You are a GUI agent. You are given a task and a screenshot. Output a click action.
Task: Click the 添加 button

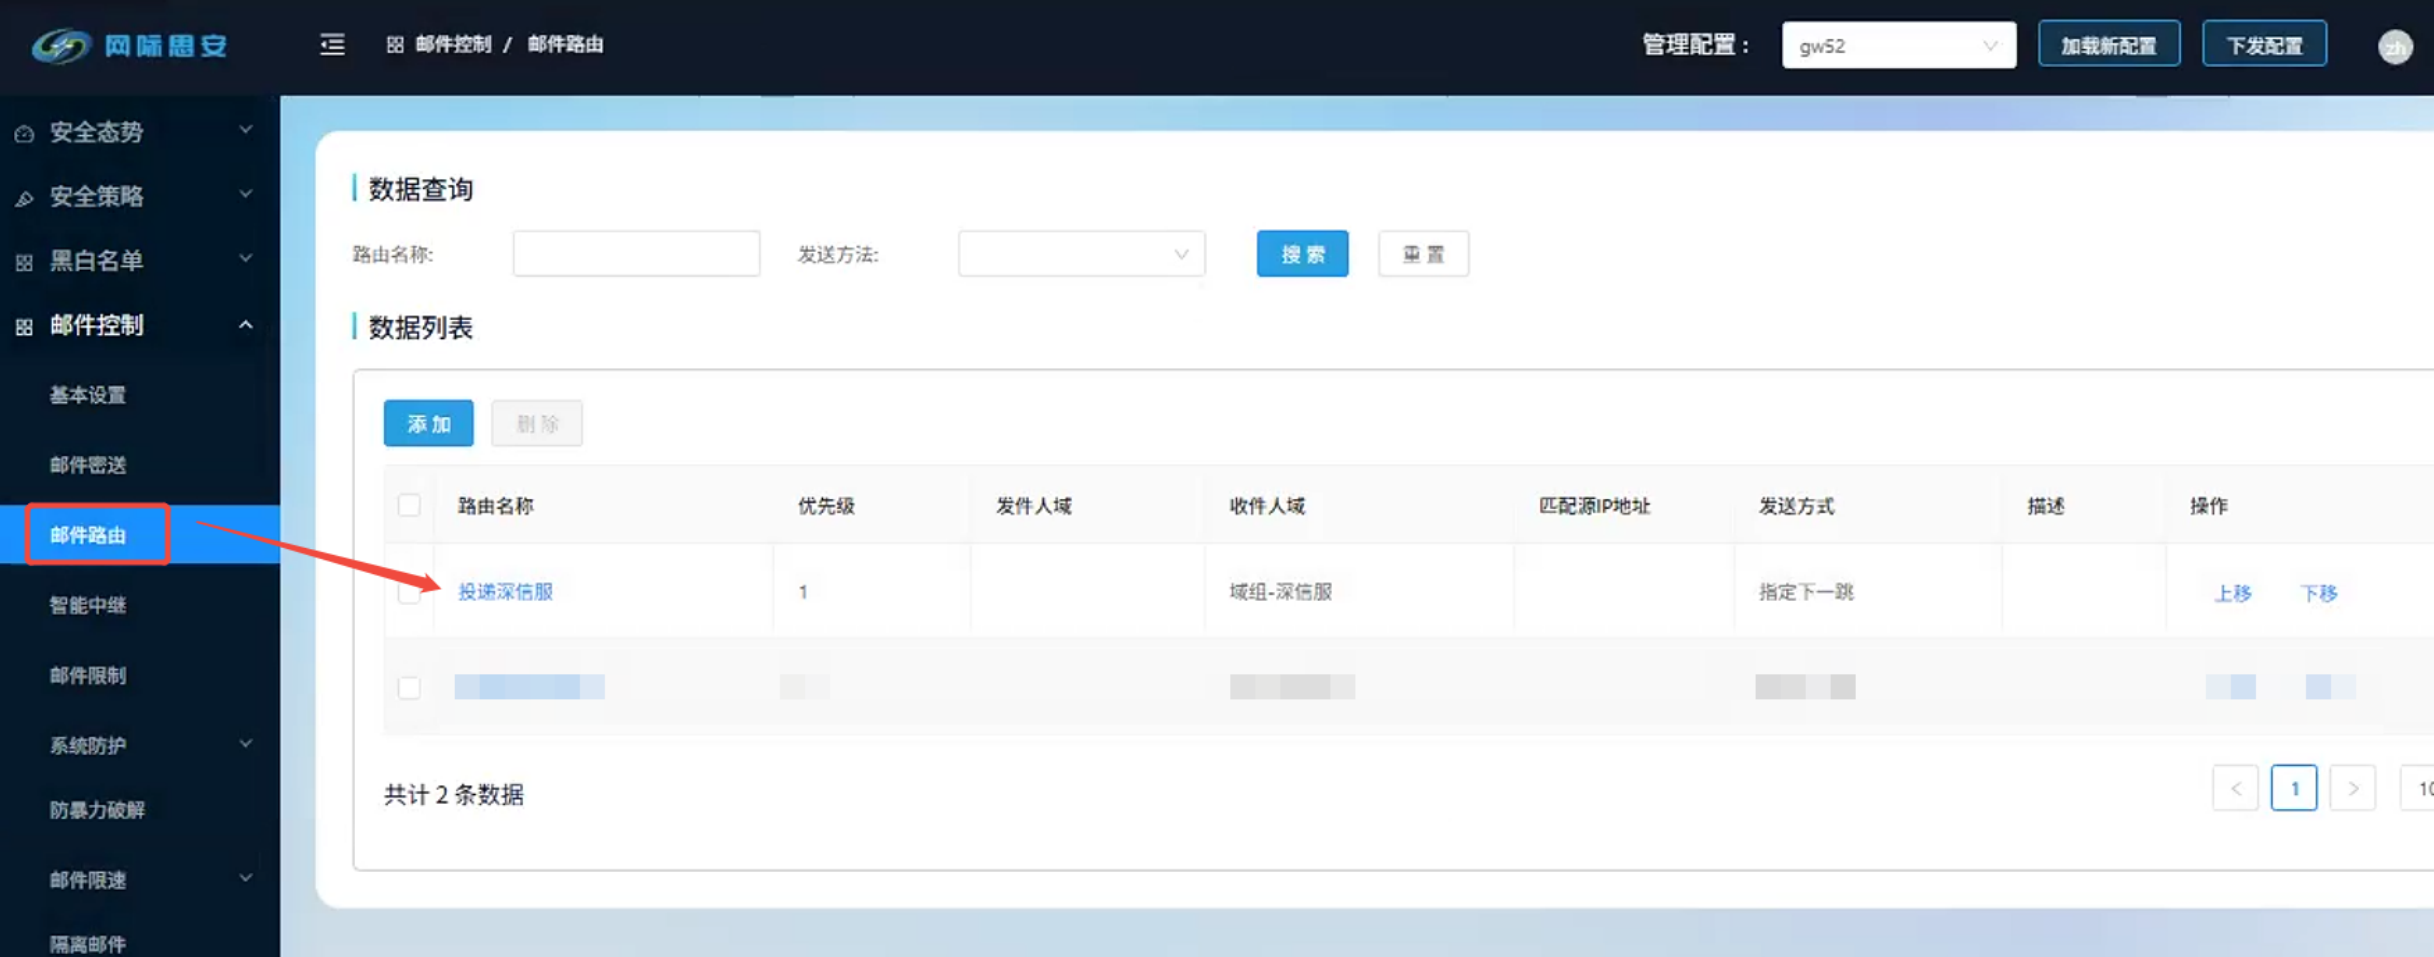428,424
